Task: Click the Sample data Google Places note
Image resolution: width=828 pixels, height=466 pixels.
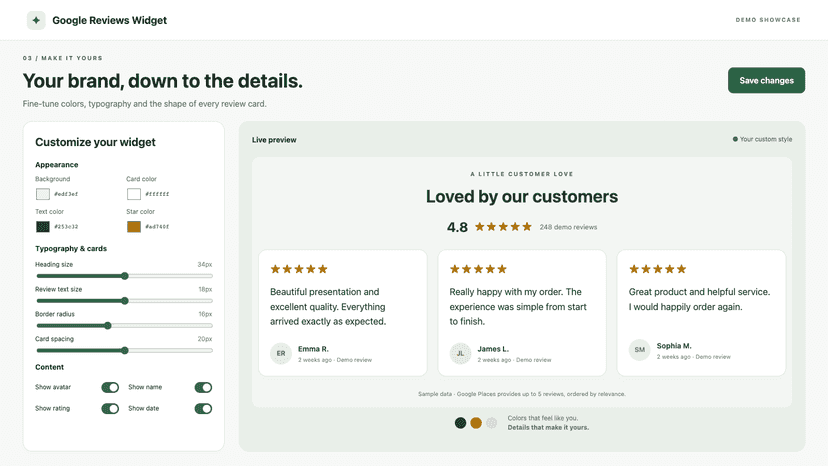Action: coord(522,394)
